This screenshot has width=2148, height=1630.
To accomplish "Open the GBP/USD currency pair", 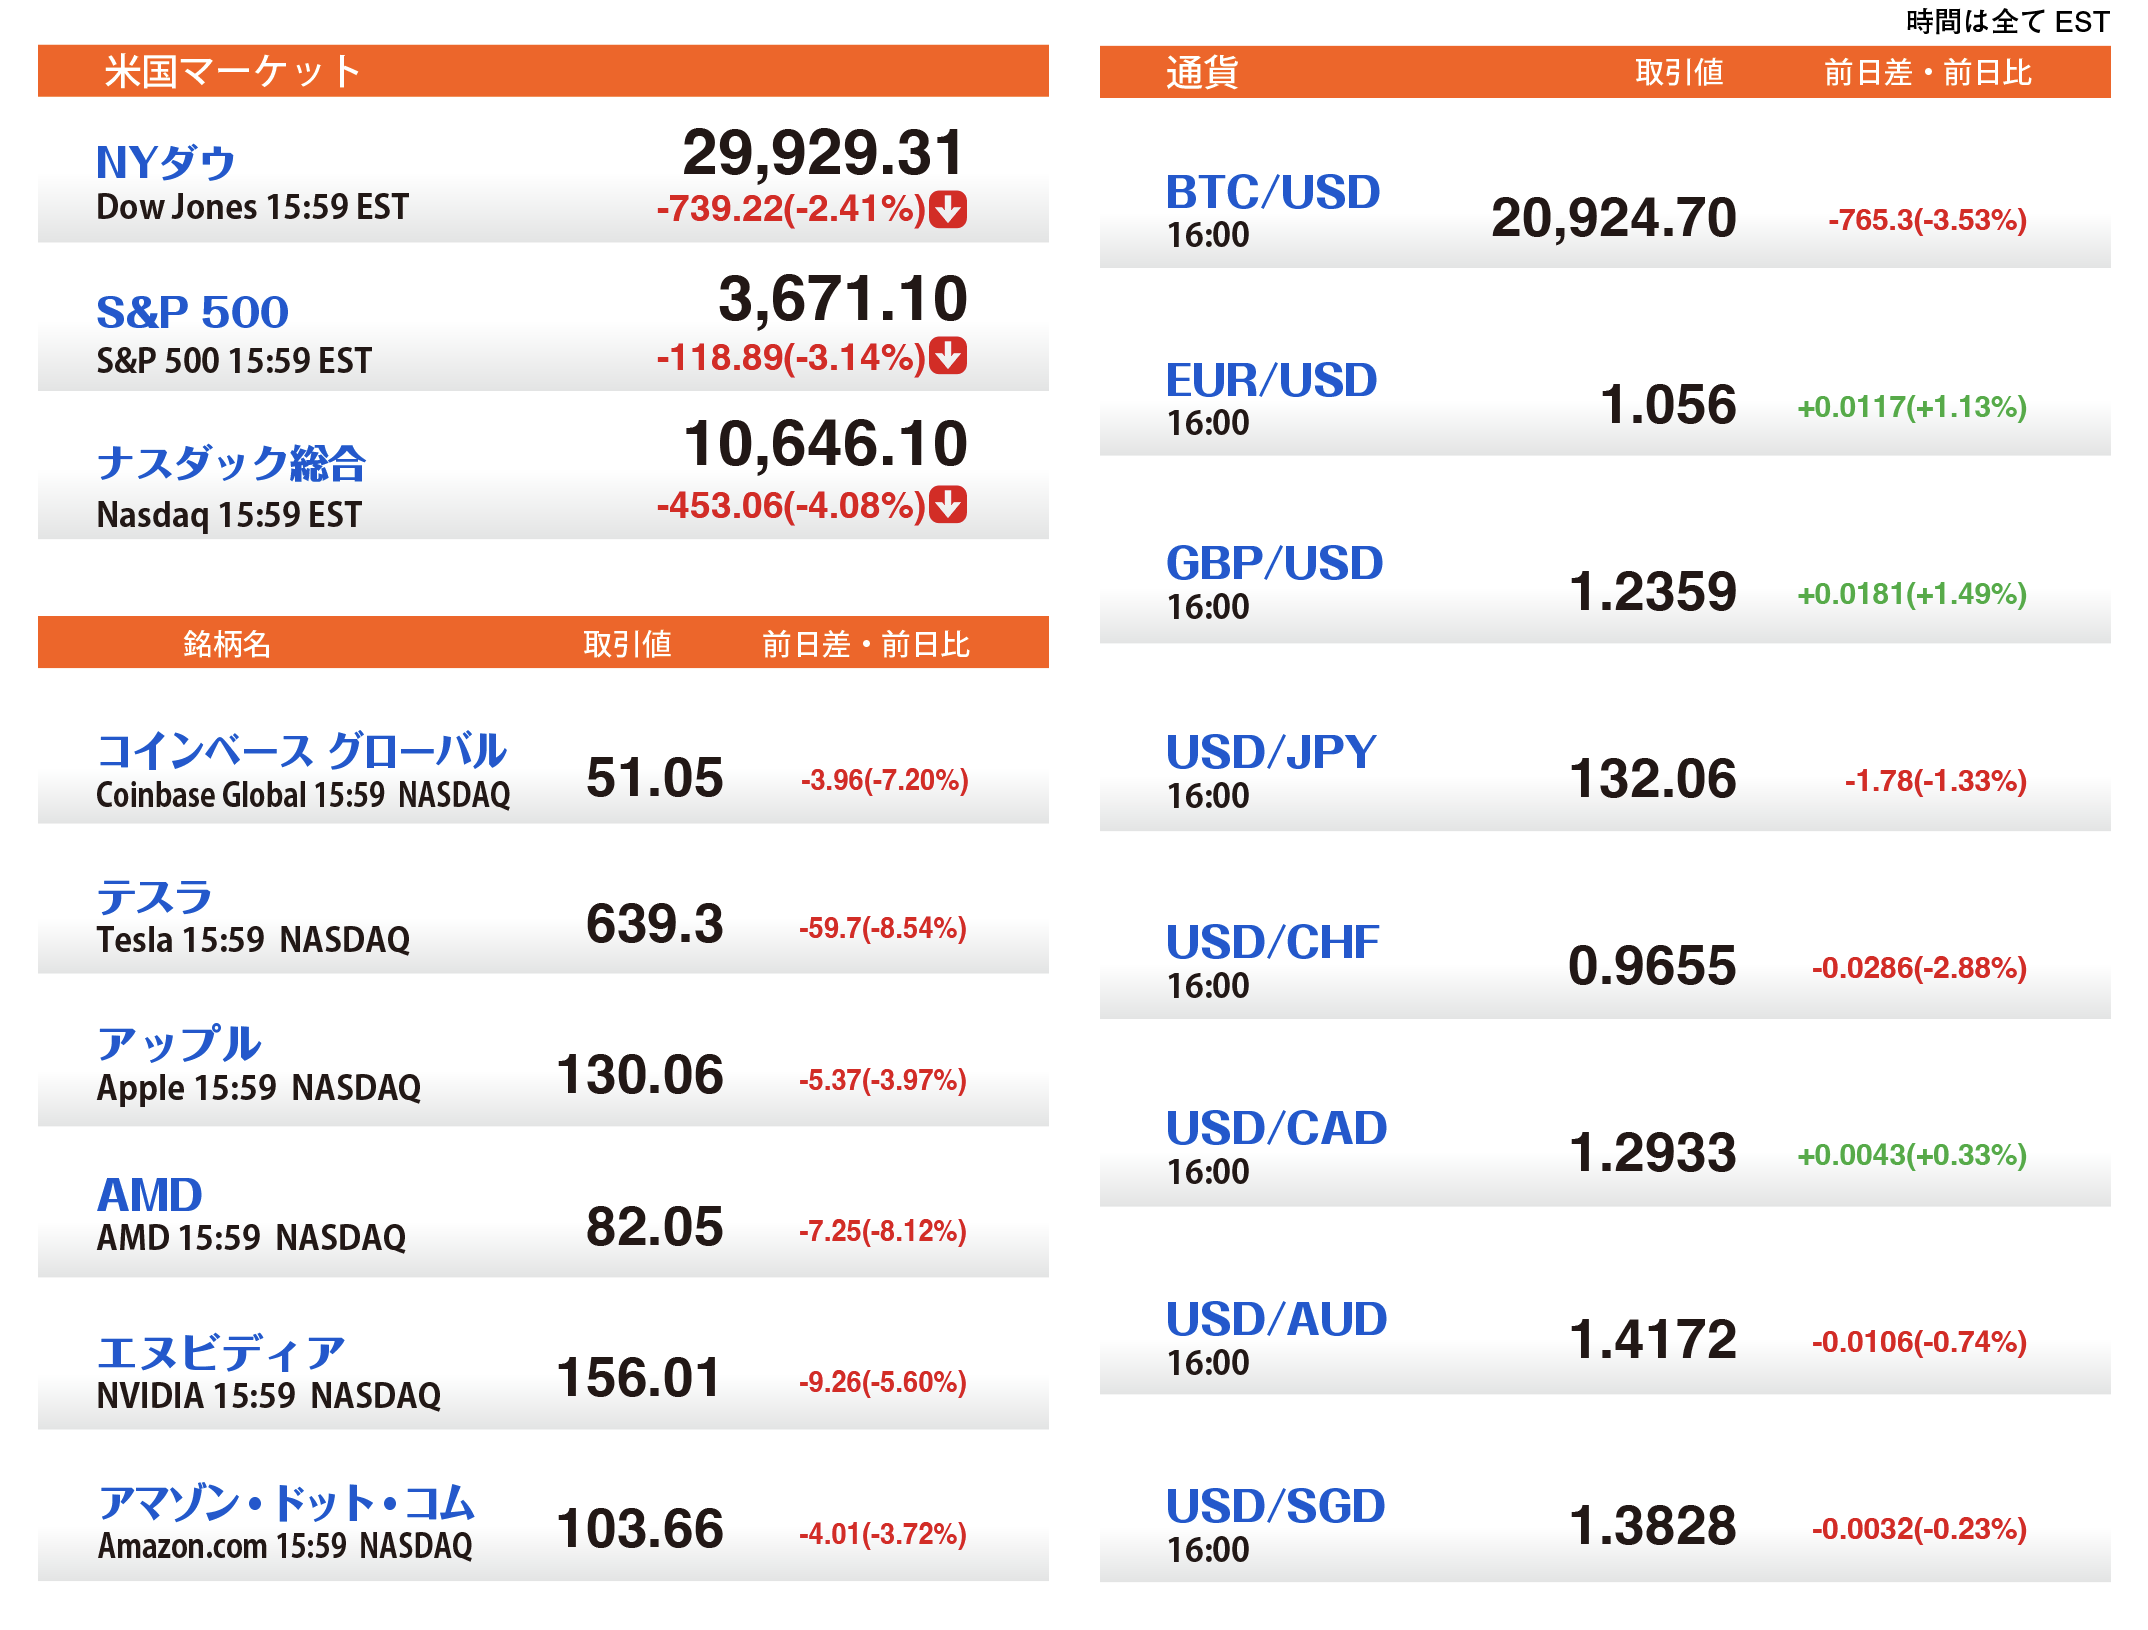I will coord(1274,564).
